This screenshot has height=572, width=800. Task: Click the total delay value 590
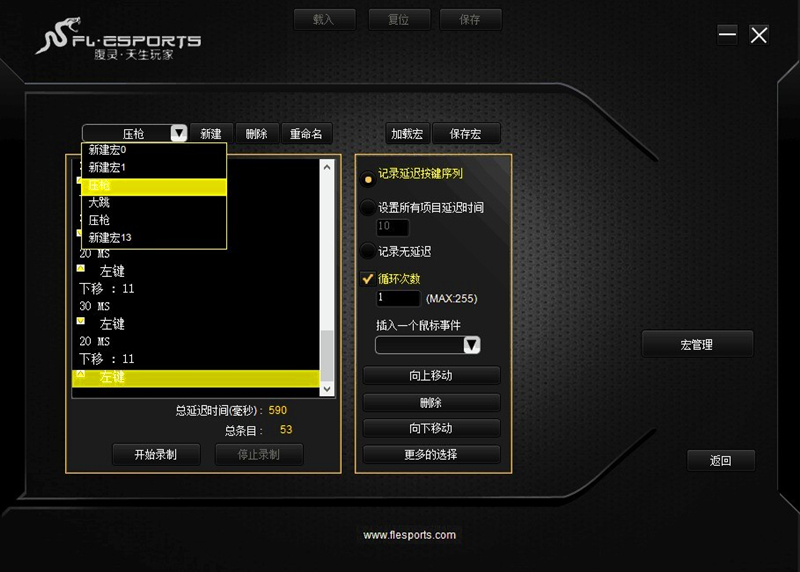coord(278,410)
